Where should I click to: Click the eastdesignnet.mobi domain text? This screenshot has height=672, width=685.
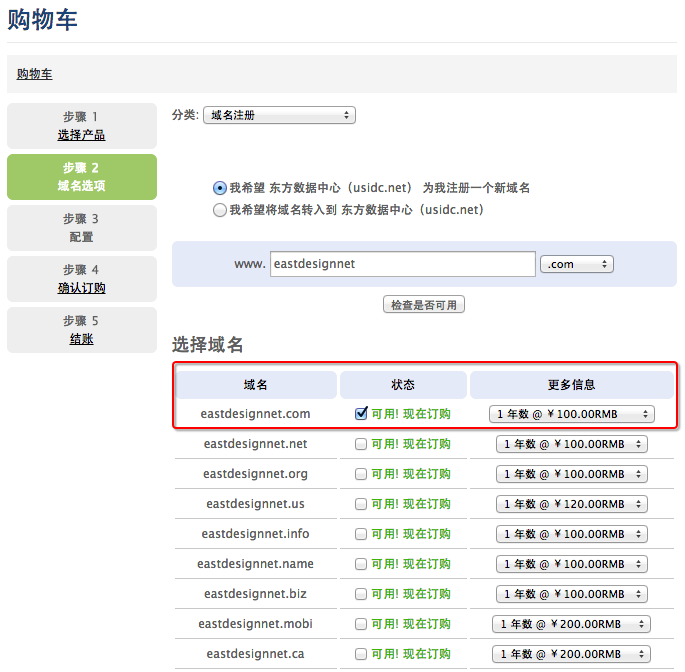coord(256,624)
